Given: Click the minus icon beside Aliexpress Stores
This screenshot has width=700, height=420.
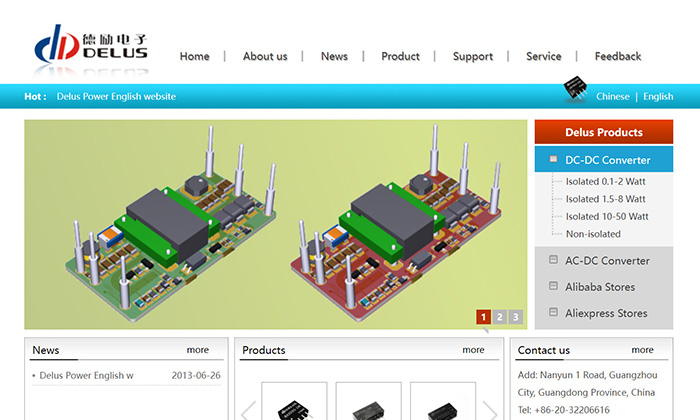Looking at the screenshot, I should tap(553, 312).
